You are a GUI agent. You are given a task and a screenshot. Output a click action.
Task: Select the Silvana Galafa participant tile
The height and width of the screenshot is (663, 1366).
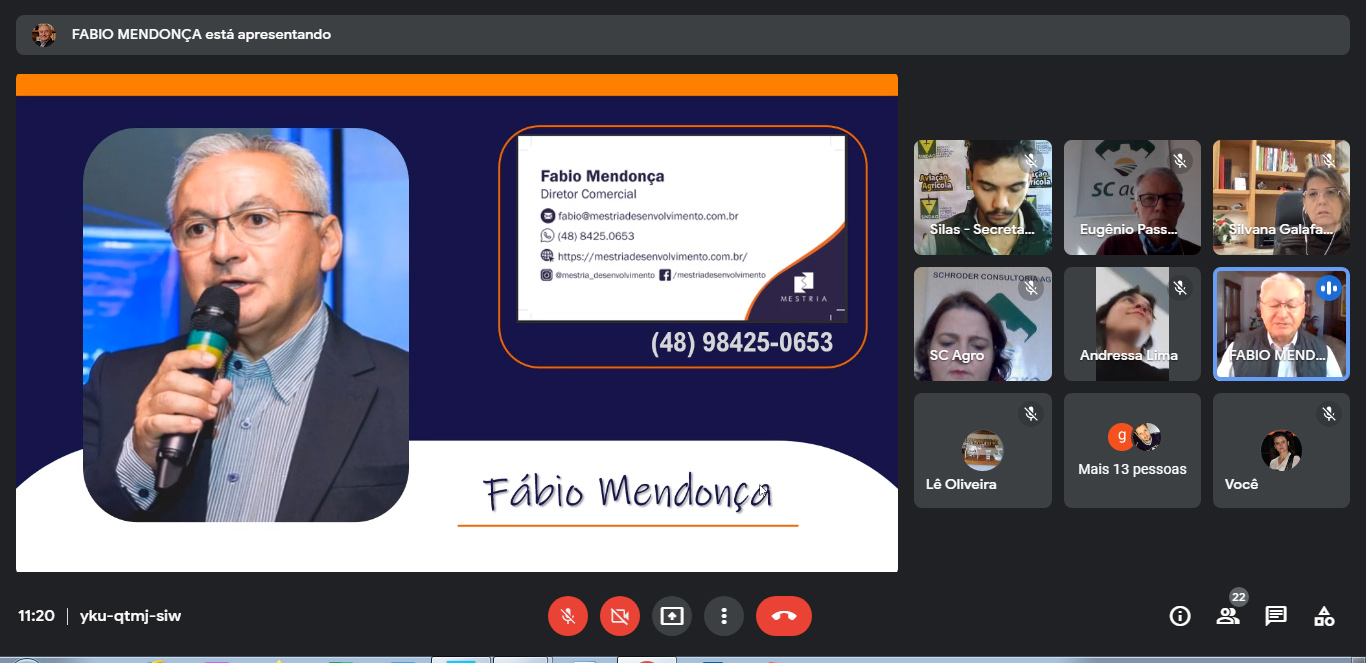click(x=1281, y=197)
